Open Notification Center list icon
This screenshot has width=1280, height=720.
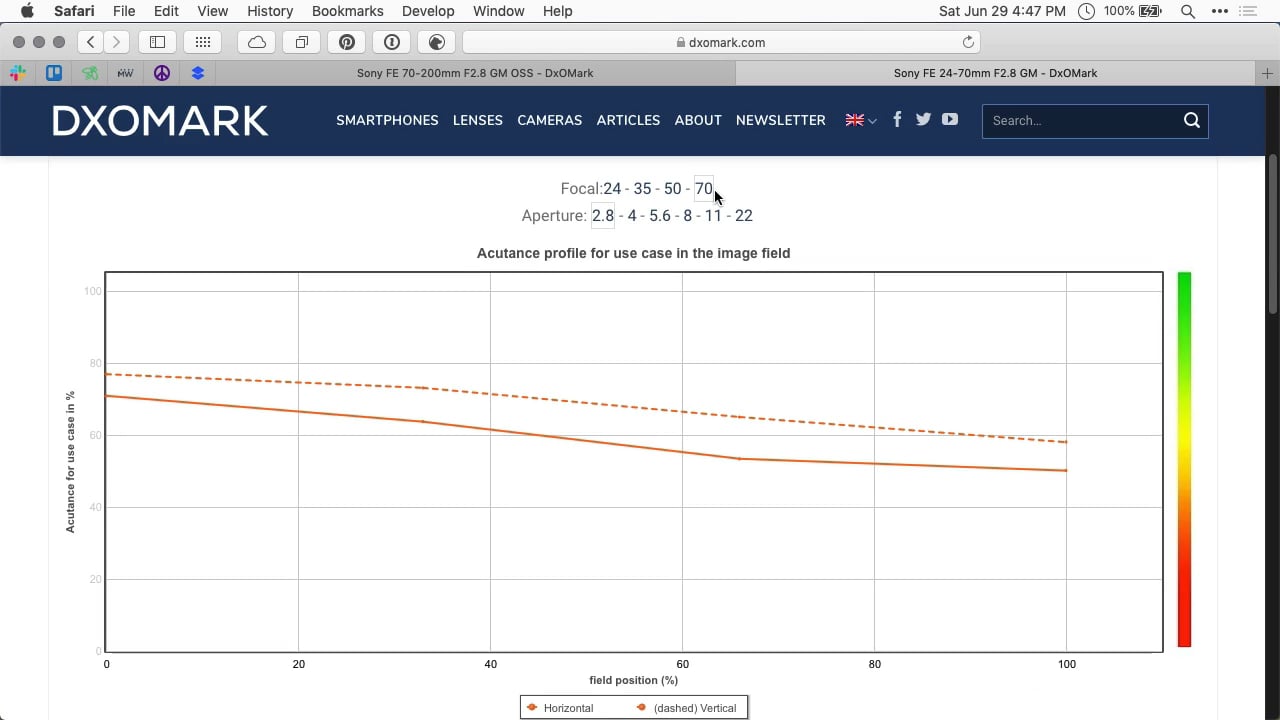(x=1247, y=11)
